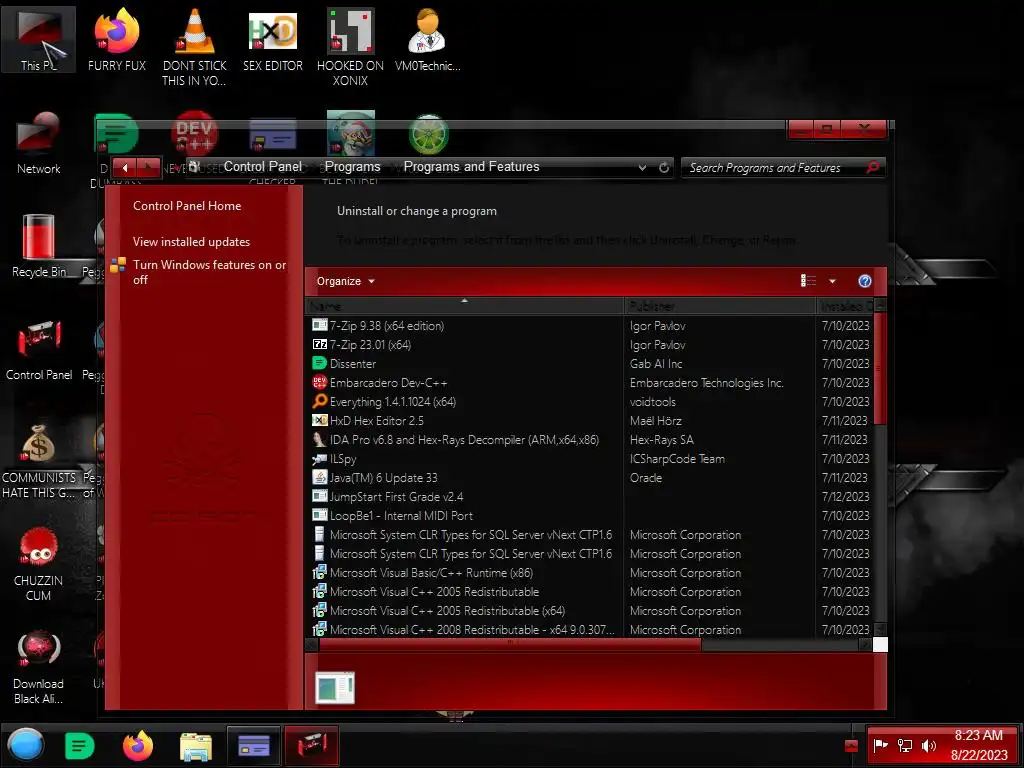Open Dissenter from the taskbar
This screenshot has width=1024, height=768.
coord(80,745)
